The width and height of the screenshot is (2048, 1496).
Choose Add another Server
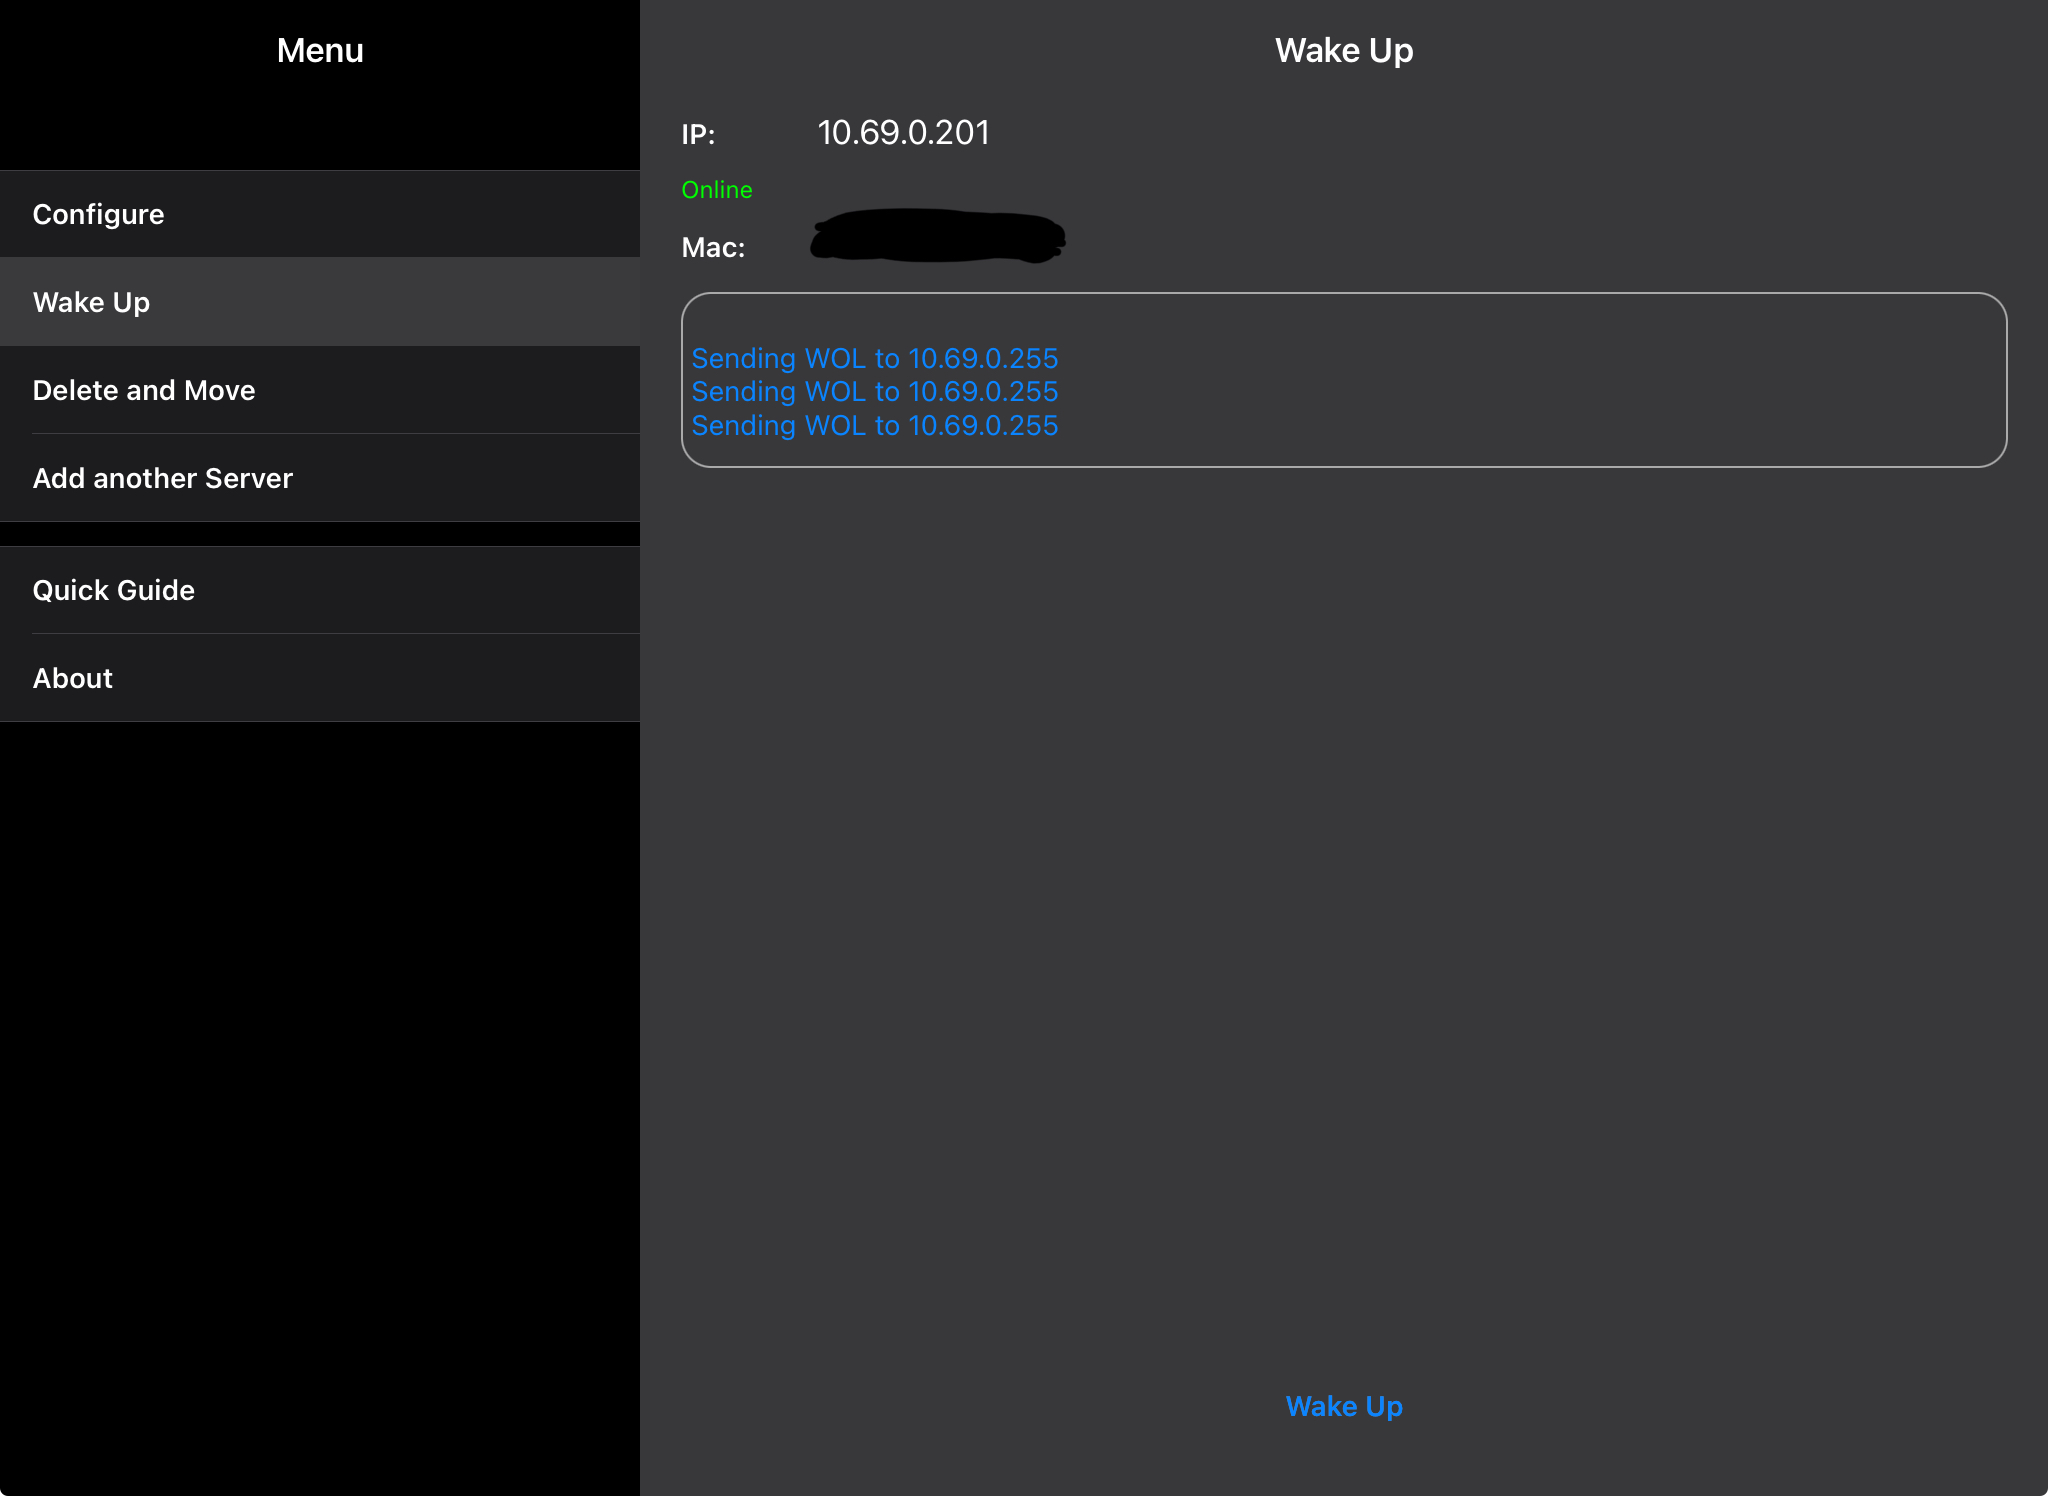(162, 478)
